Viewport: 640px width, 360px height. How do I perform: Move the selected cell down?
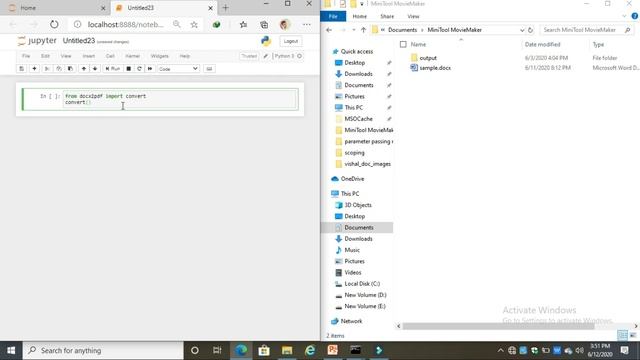click(95, 69)
